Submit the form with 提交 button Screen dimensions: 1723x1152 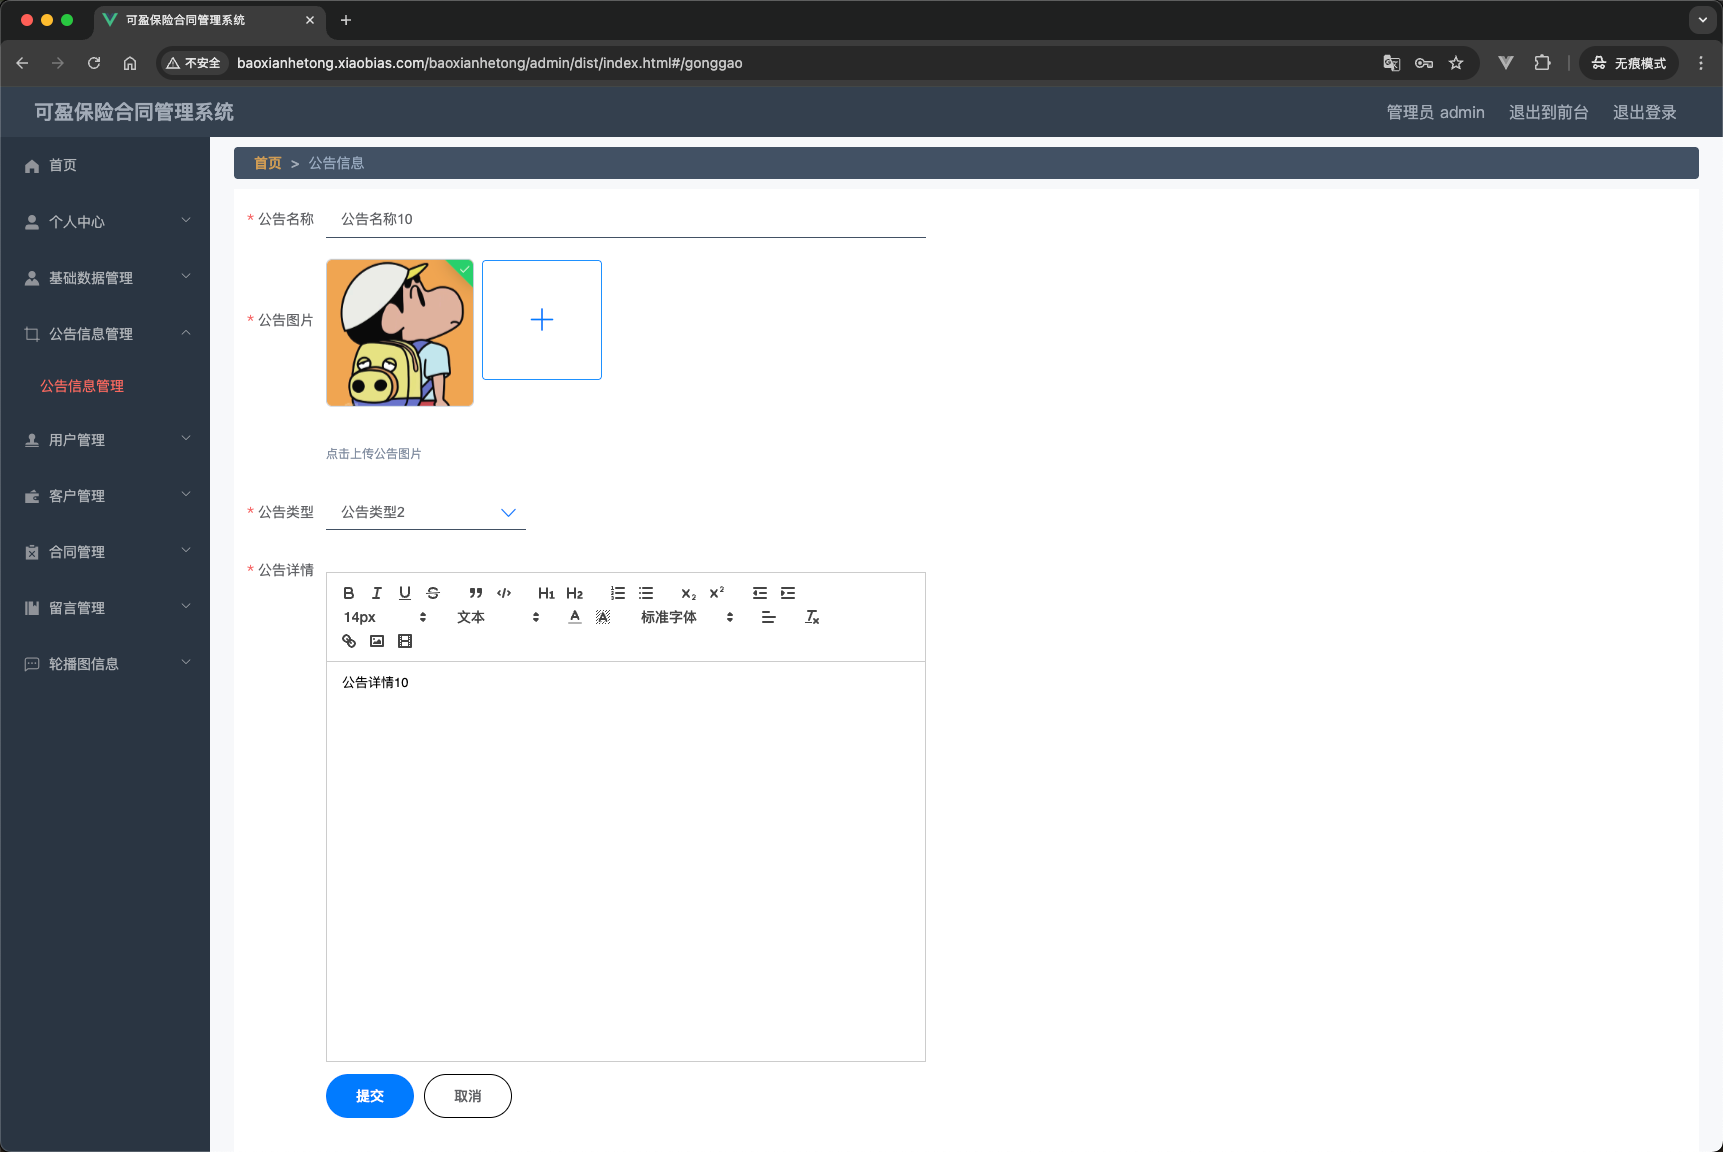pos(370,1096)
